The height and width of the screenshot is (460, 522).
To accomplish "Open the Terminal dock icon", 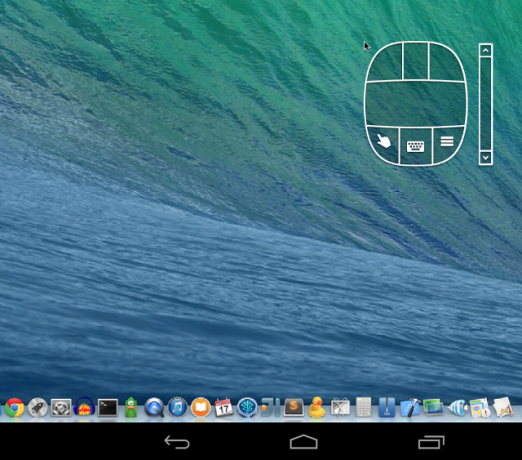I will click(x=107, y=407).
